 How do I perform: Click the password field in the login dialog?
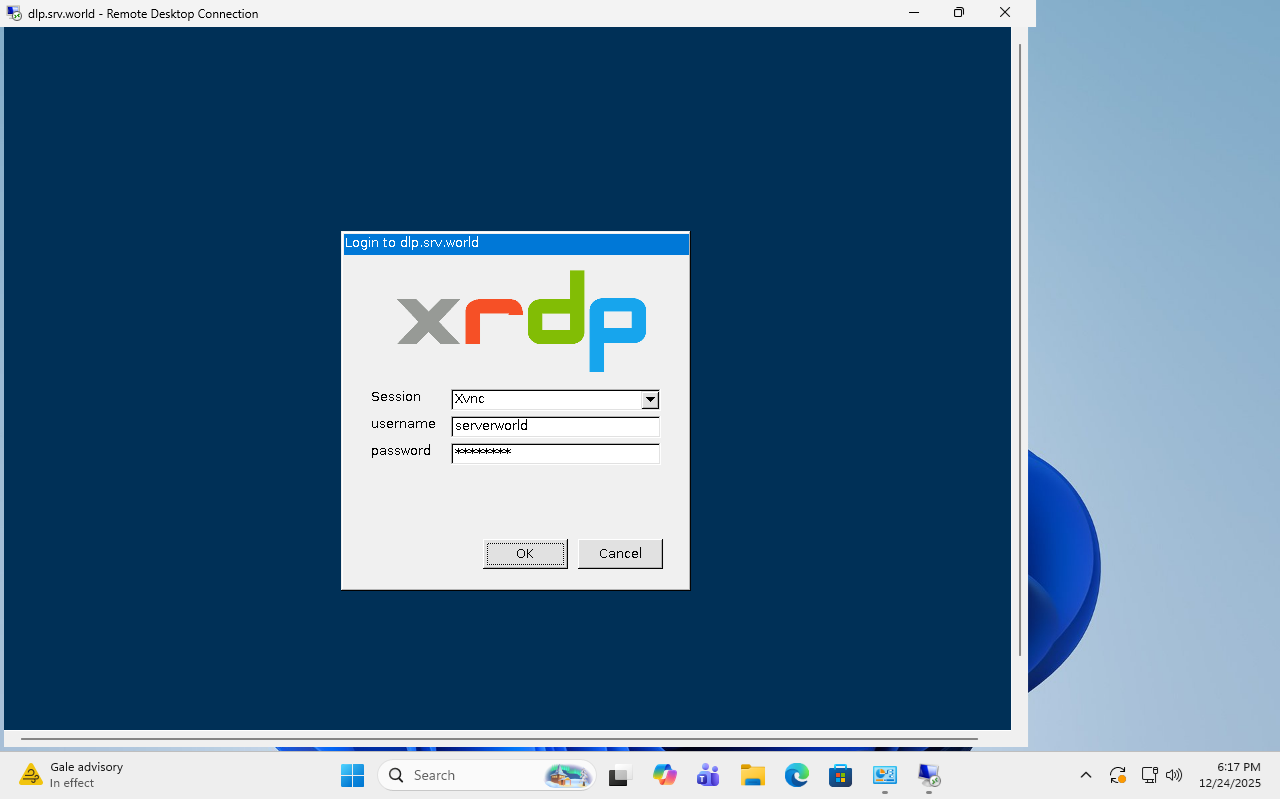coord(555,453)
